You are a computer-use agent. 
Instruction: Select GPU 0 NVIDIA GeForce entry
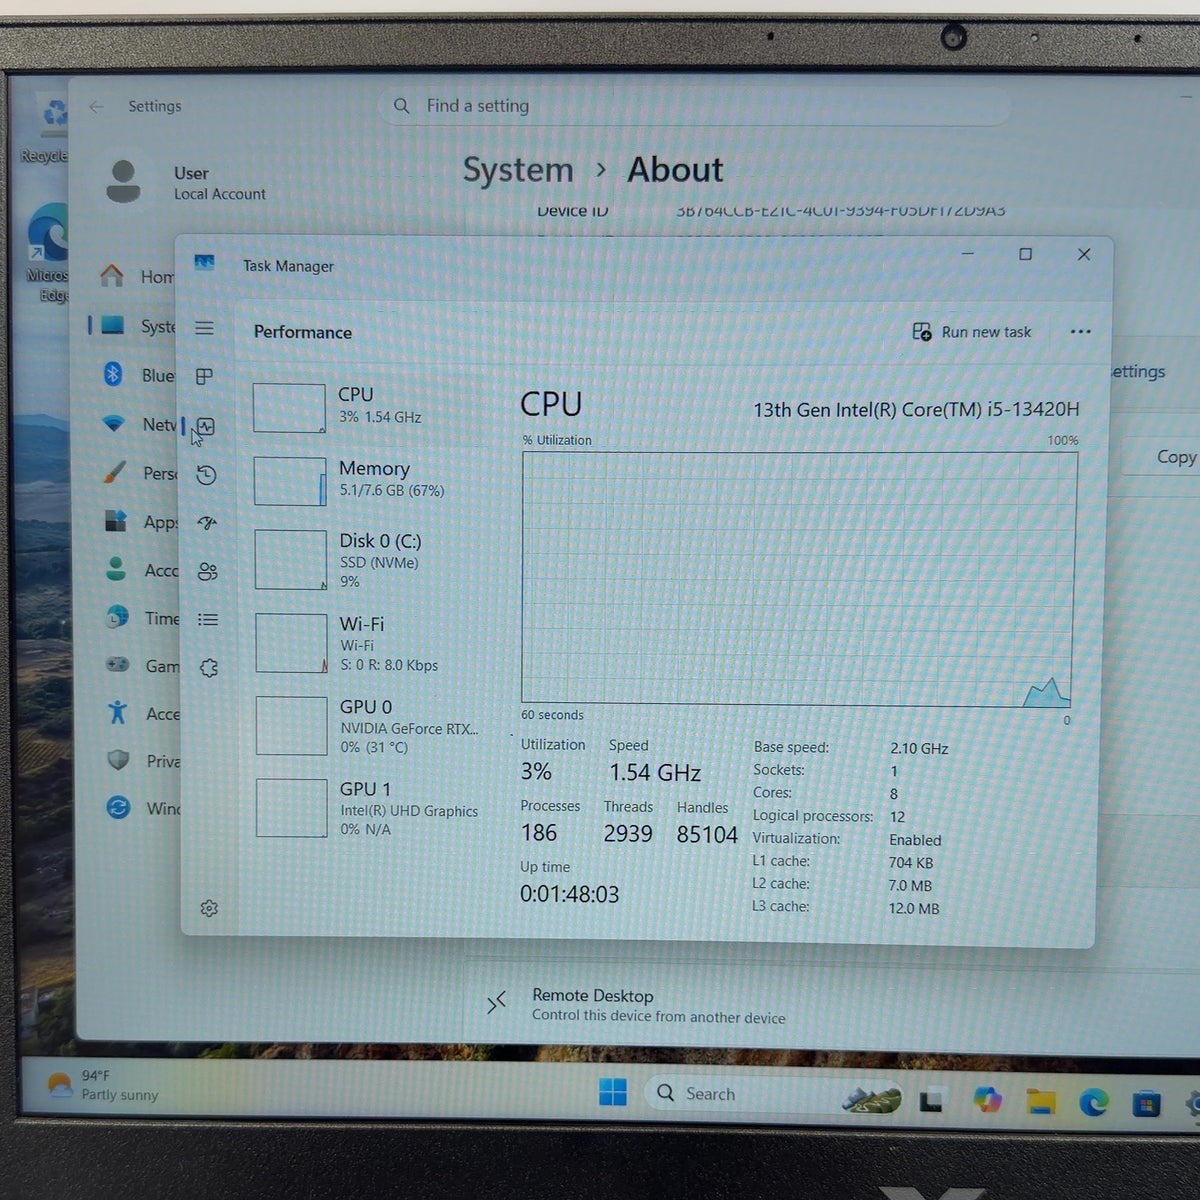coord(367,726)
